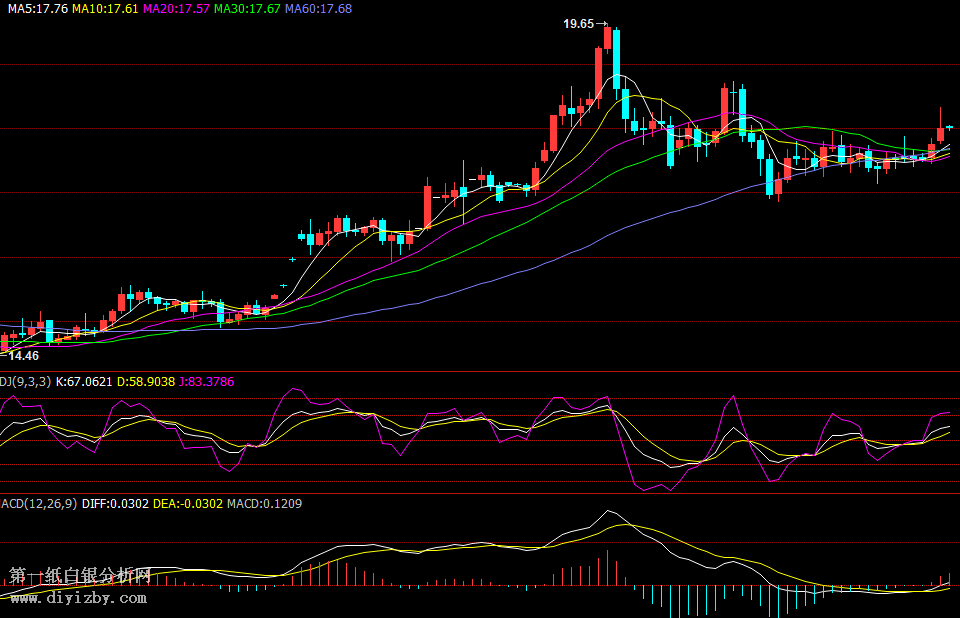
Task: Select the magenta J:83.3786 value label
Action: coord(207,381)
